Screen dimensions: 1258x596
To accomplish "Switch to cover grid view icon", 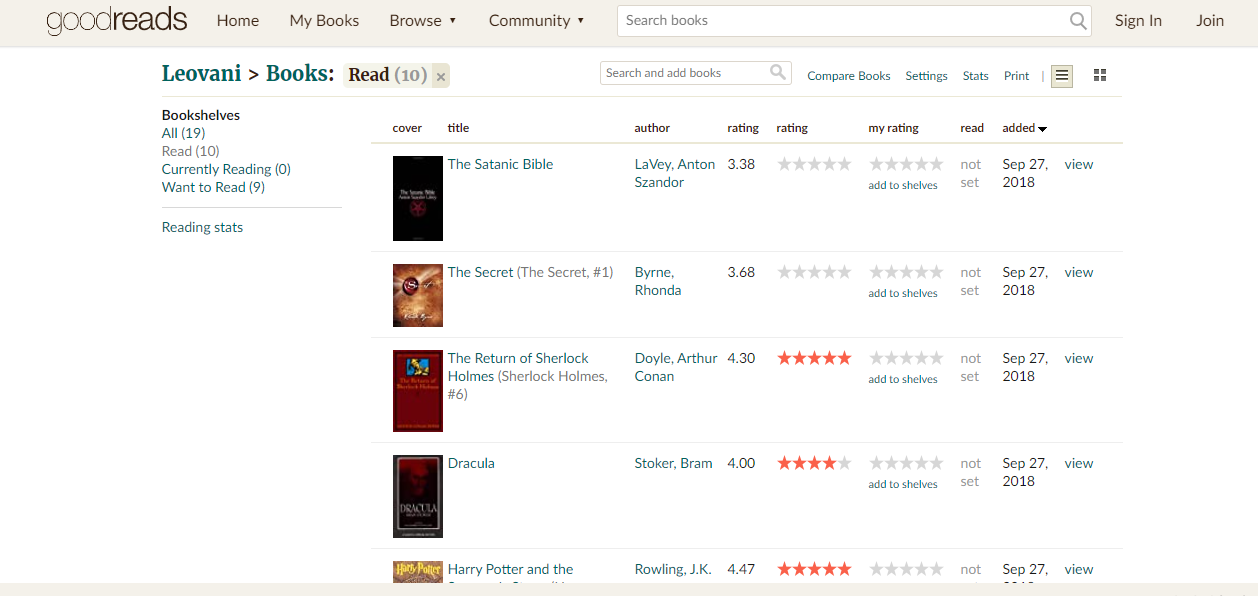I will 1100,76.
